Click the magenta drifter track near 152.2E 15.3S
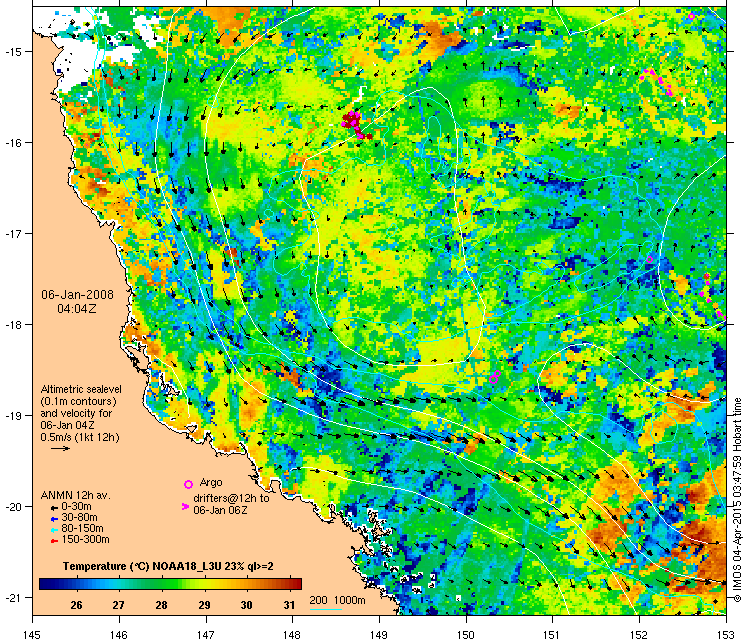 coord(656,80)
